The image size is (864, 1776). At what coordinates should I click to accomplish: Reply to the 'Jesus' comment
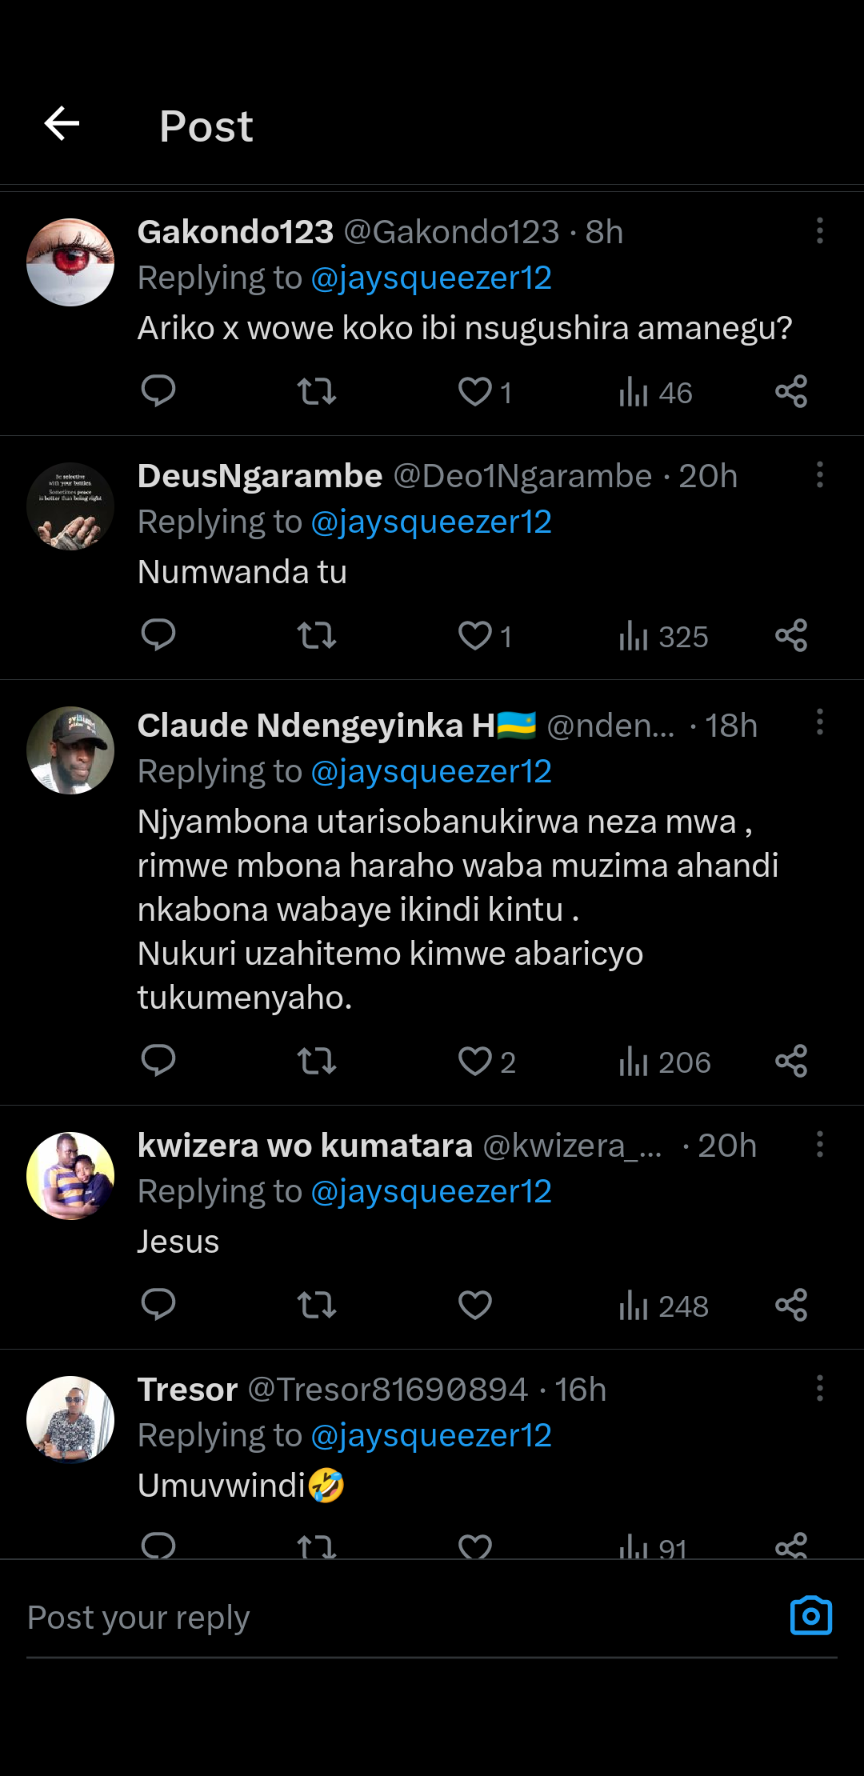coord(158,1305)
